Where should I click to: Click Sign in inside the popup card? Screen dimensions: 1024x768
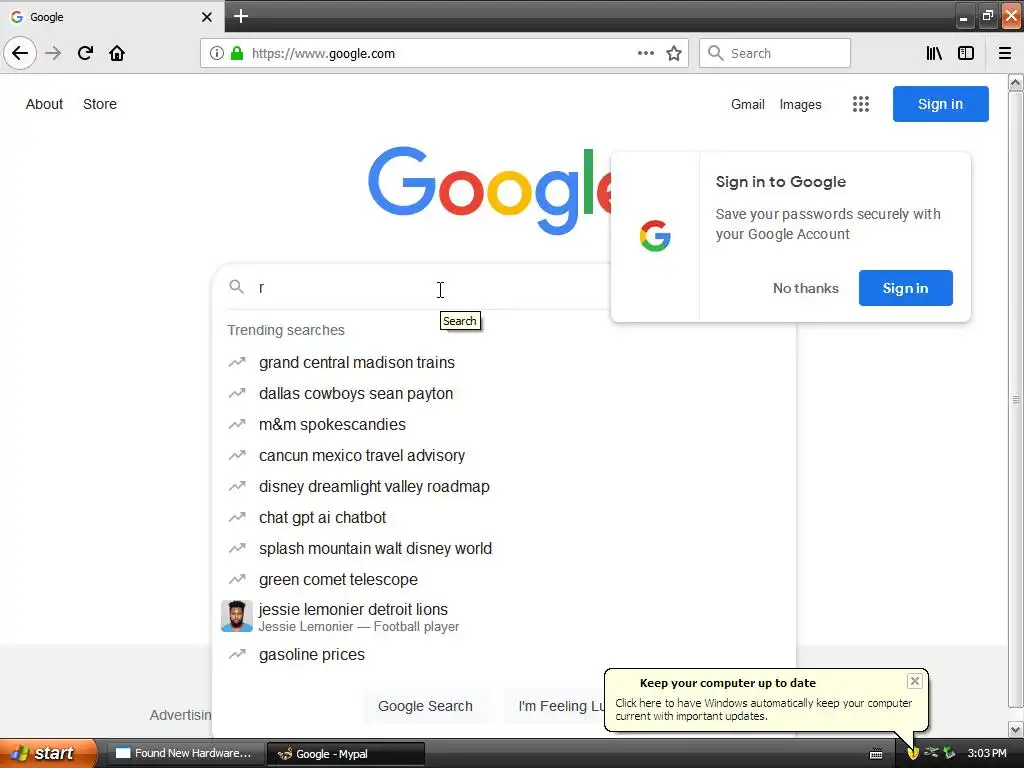[905, 288]
